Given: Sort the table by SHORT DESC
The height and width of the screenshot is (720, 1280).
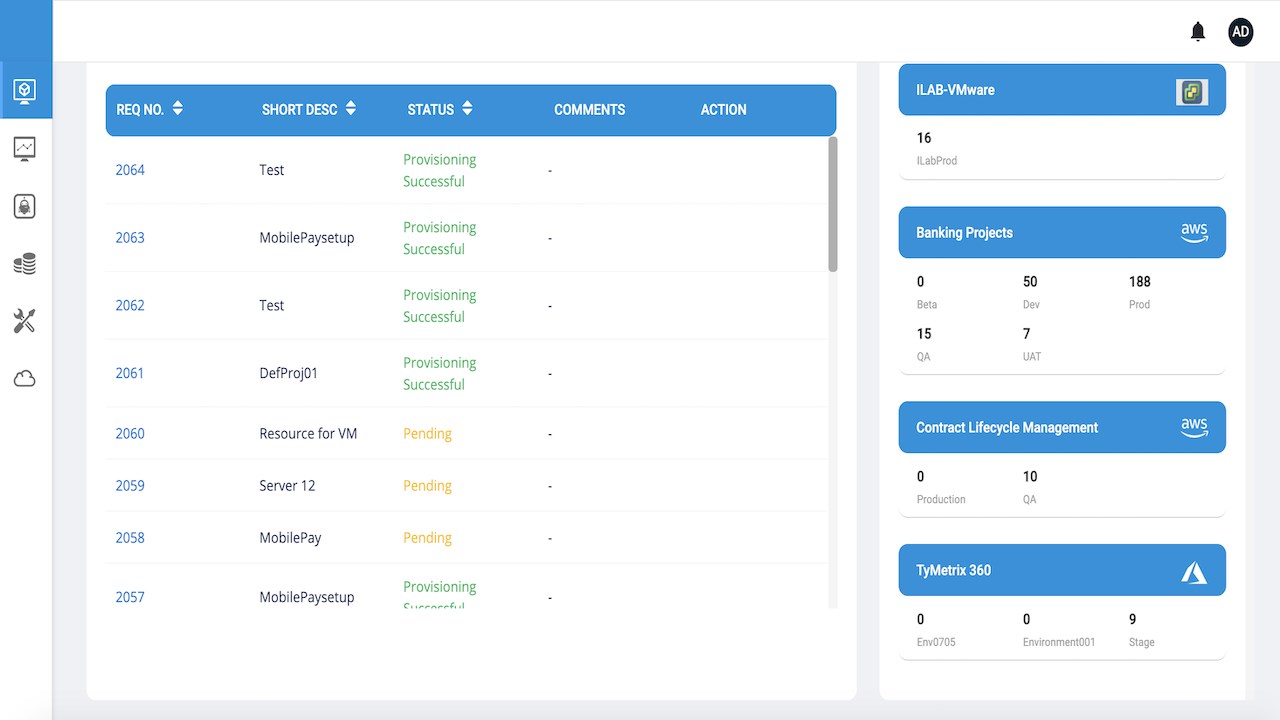Looking at the screenshot, I should coord(351,109).
